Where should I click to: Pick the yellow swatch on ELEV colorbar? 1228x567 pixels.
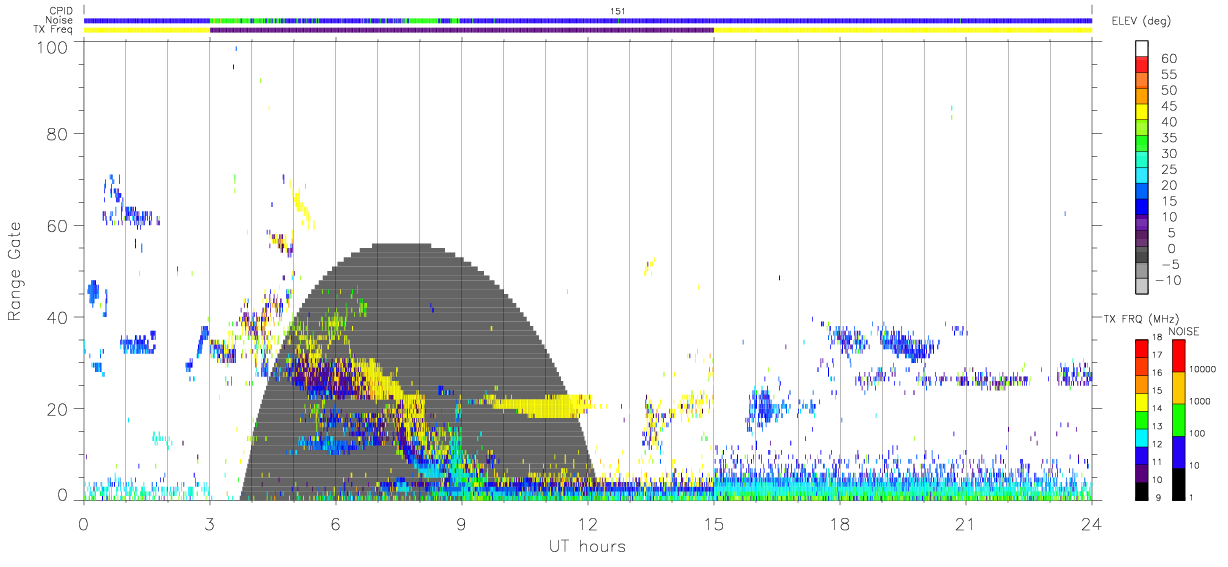pos(1141,114)
